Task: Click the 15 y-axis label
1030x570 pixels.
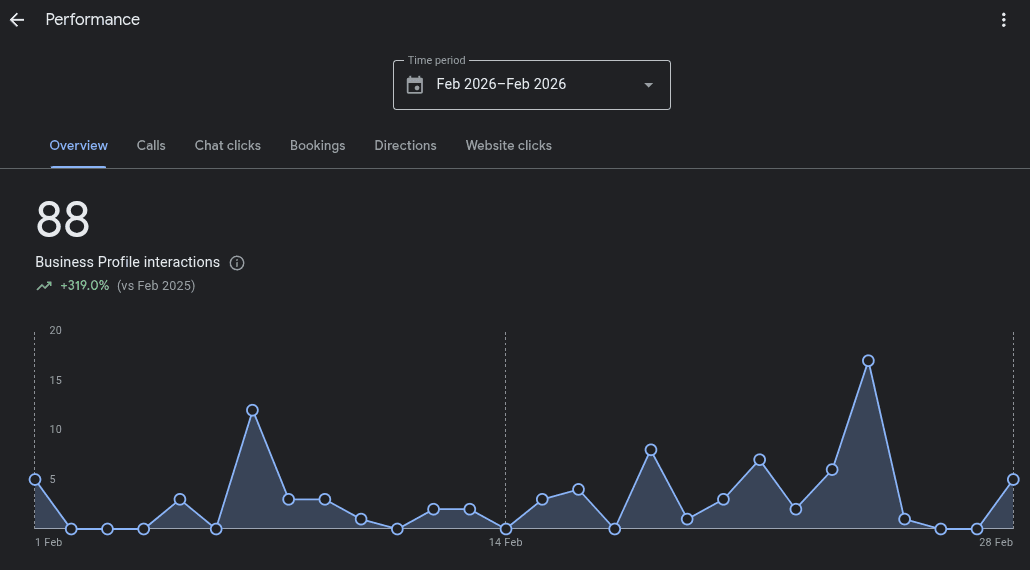Action: click(x=56, y=380)
